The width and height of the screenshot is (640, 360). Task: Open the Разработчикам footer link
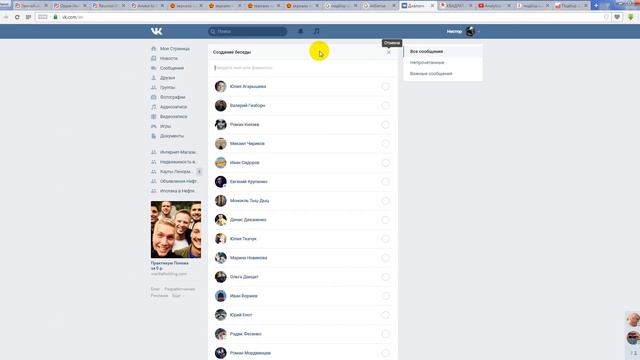180,289
